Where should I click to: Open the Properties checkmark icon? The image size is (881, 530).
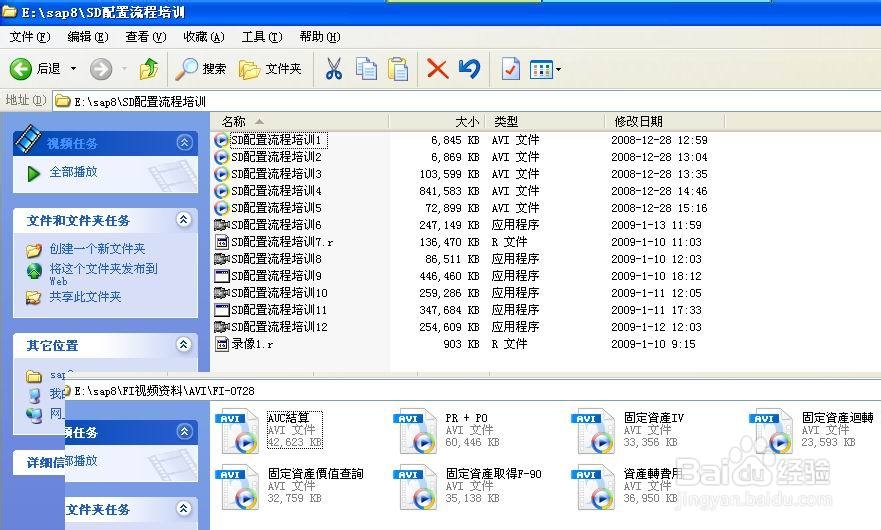510,69
